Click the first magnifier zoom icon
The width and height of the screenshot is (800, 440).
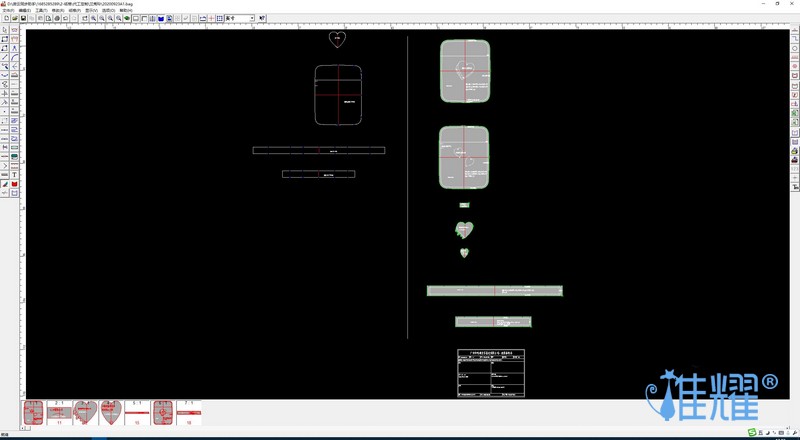(94, 18)
